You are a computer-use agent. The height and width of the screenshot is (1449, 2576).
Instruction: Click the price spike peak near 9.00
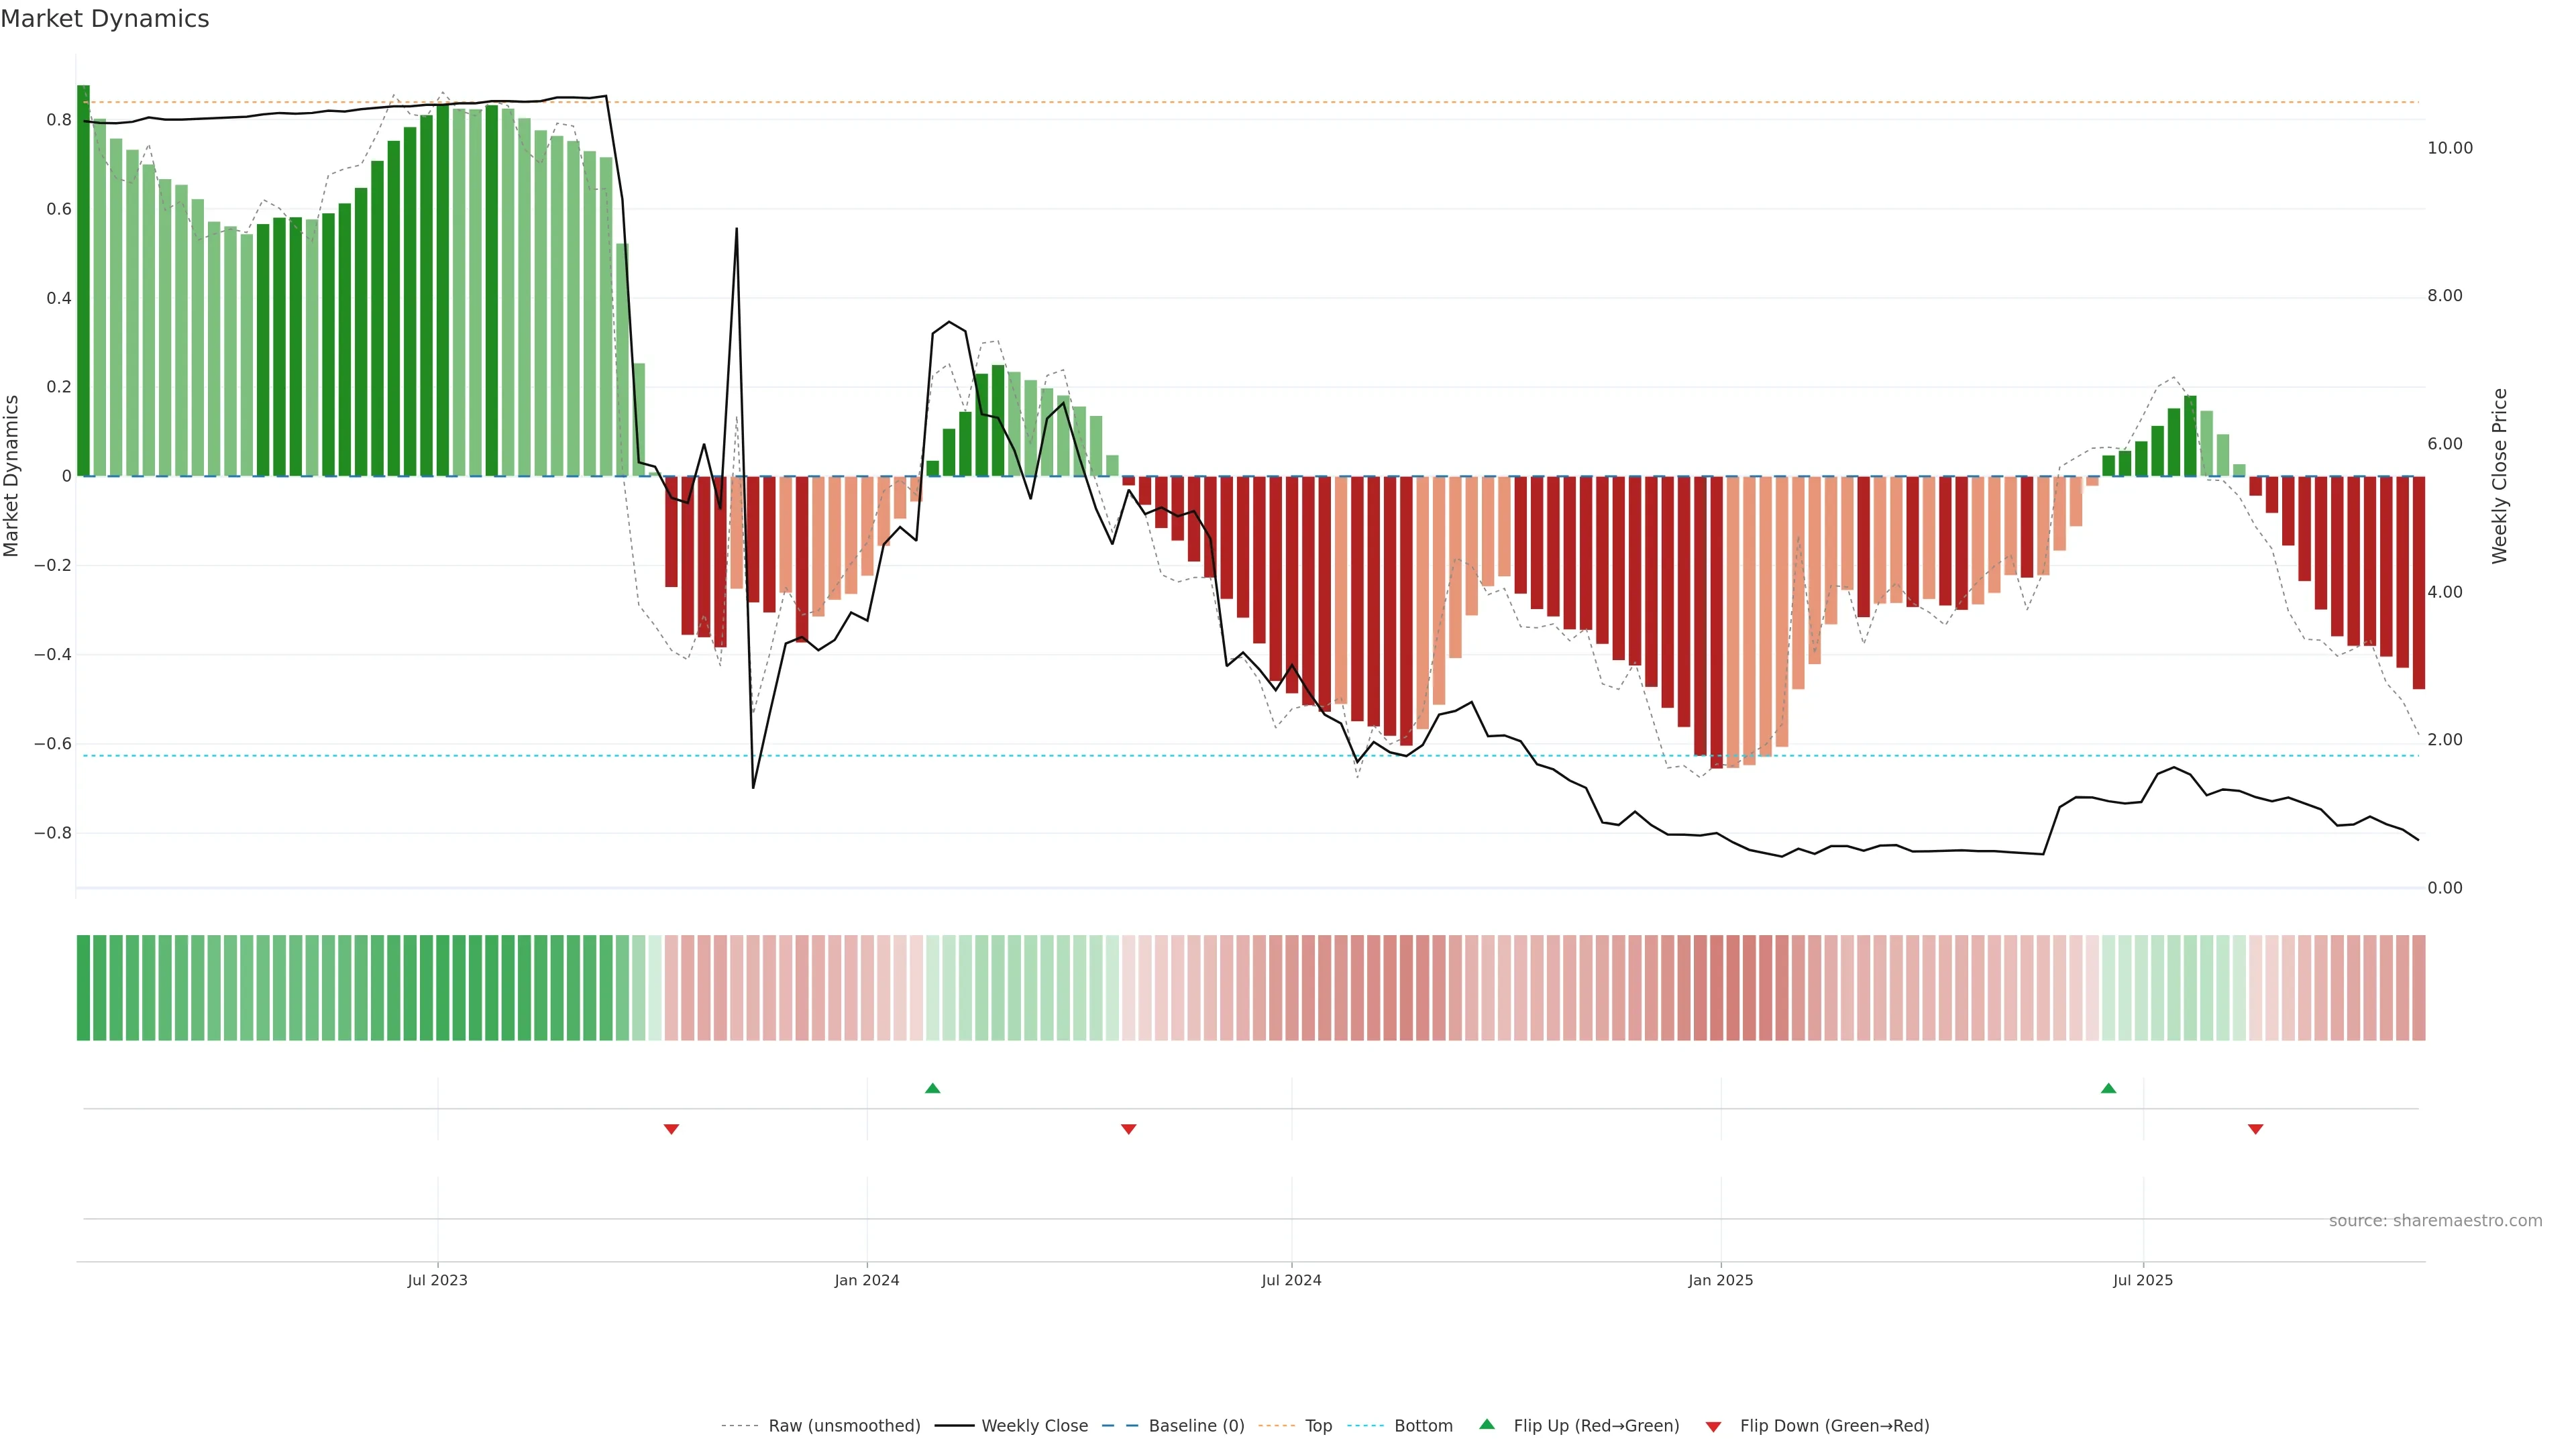[x=736, y=229]
